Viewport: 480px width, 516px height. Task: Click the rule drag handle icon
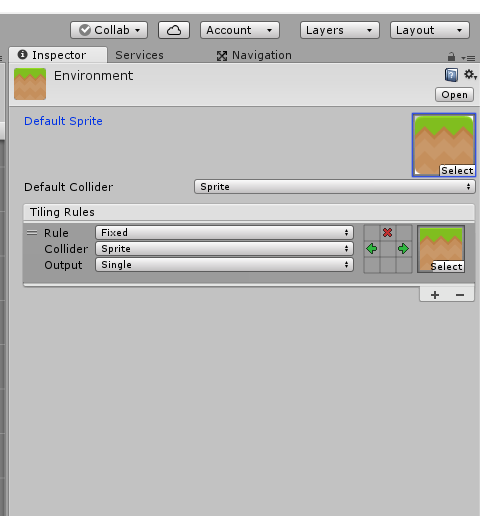32,233
